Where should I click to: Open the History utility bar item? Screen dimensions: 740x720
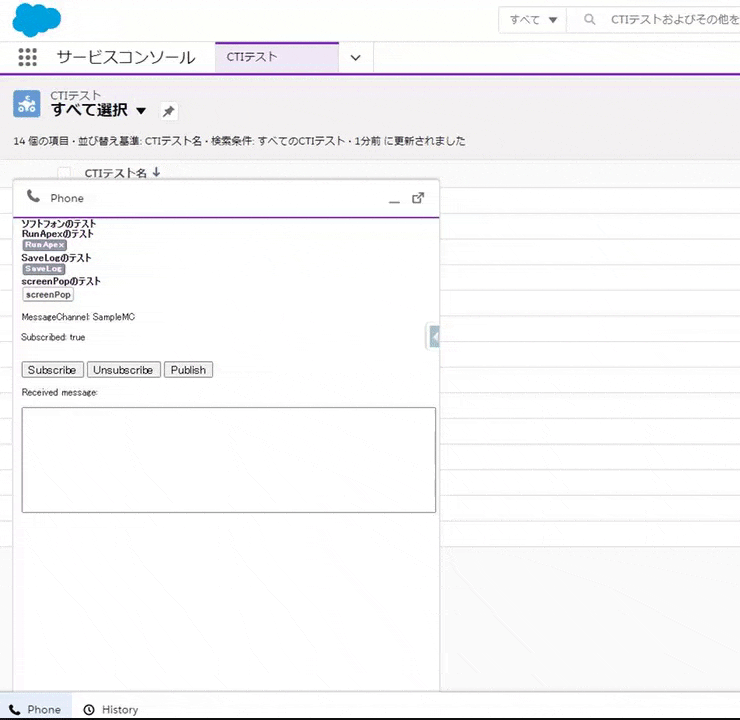(x=111, y=709)
